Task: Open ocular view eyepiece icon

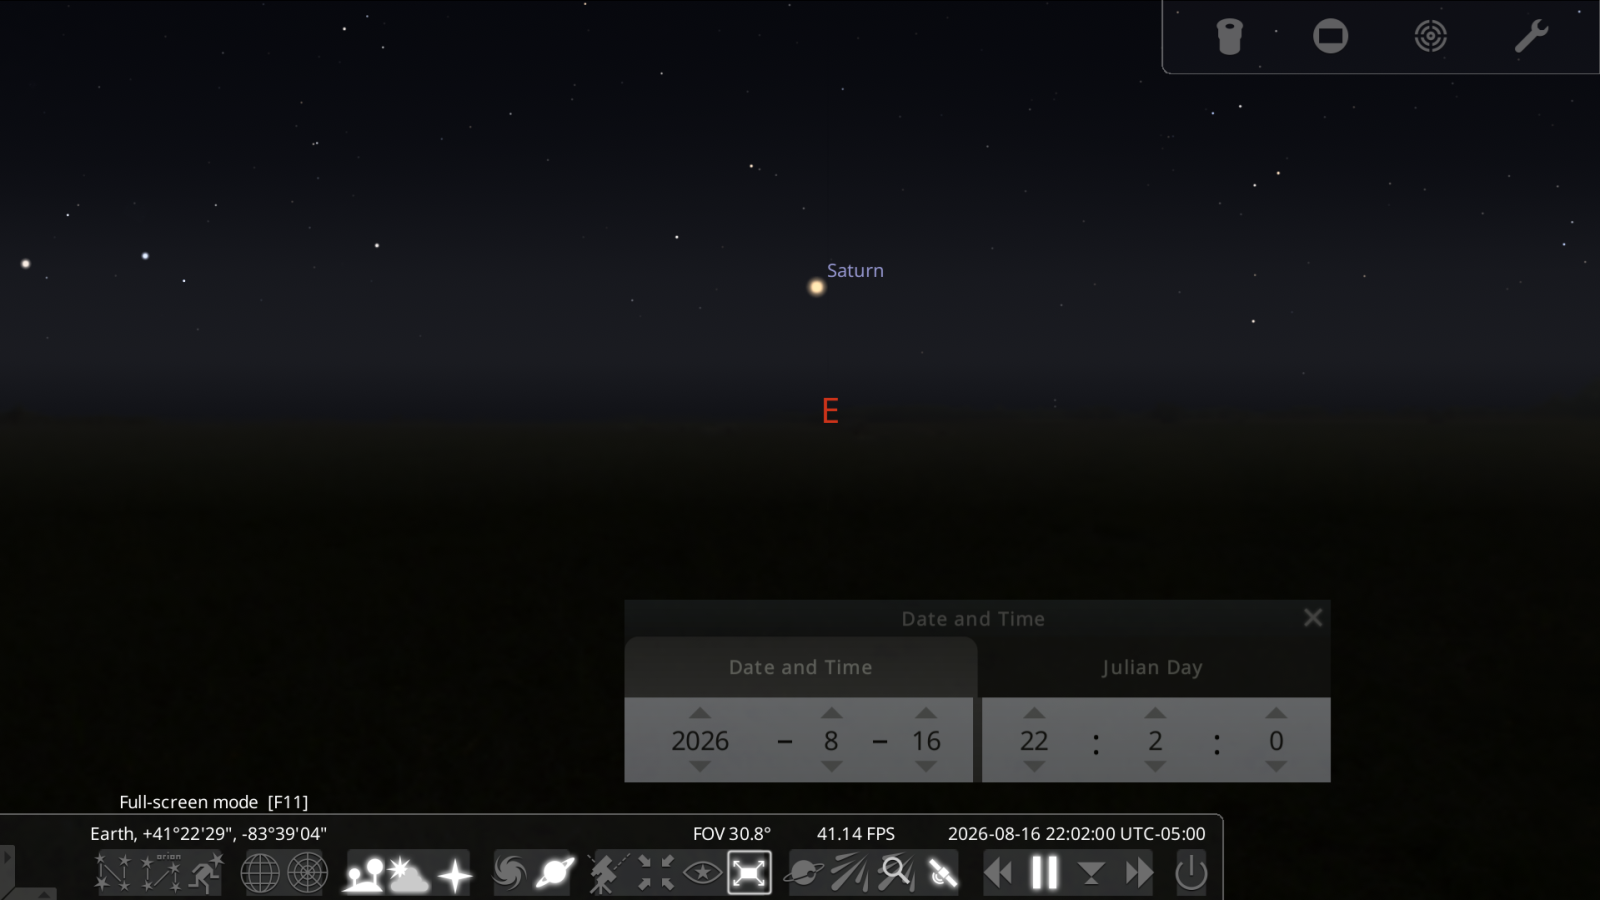Action: [1229, 37]
